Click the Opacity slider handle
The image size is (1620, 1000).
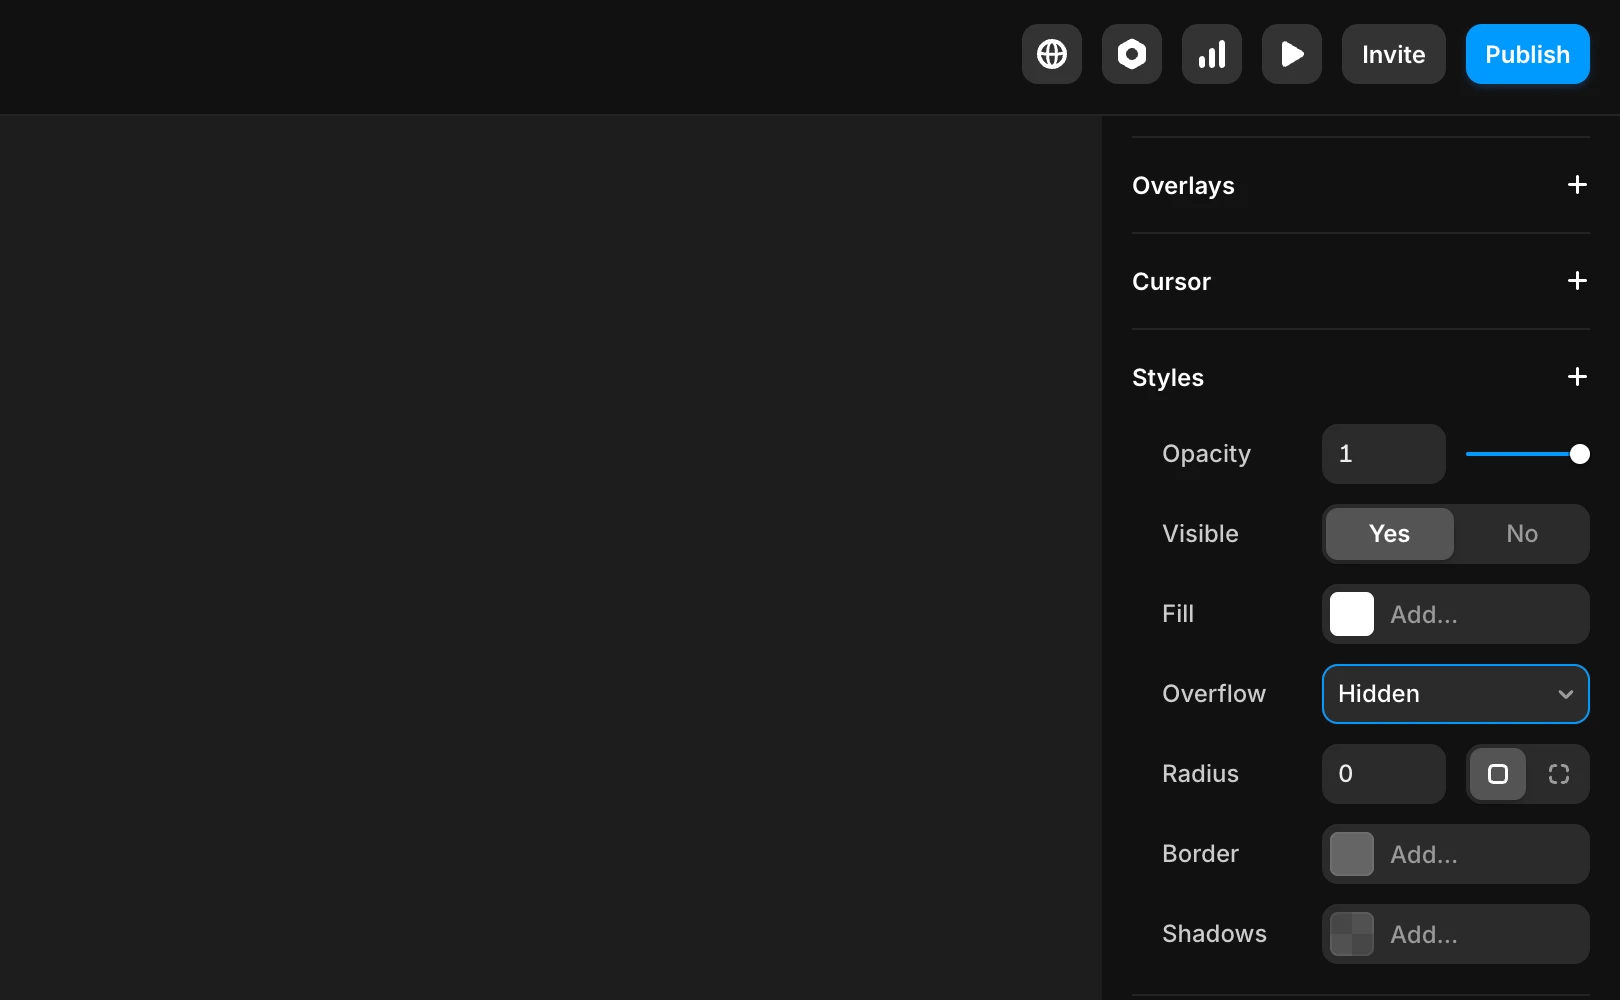tap(1580, 454)
